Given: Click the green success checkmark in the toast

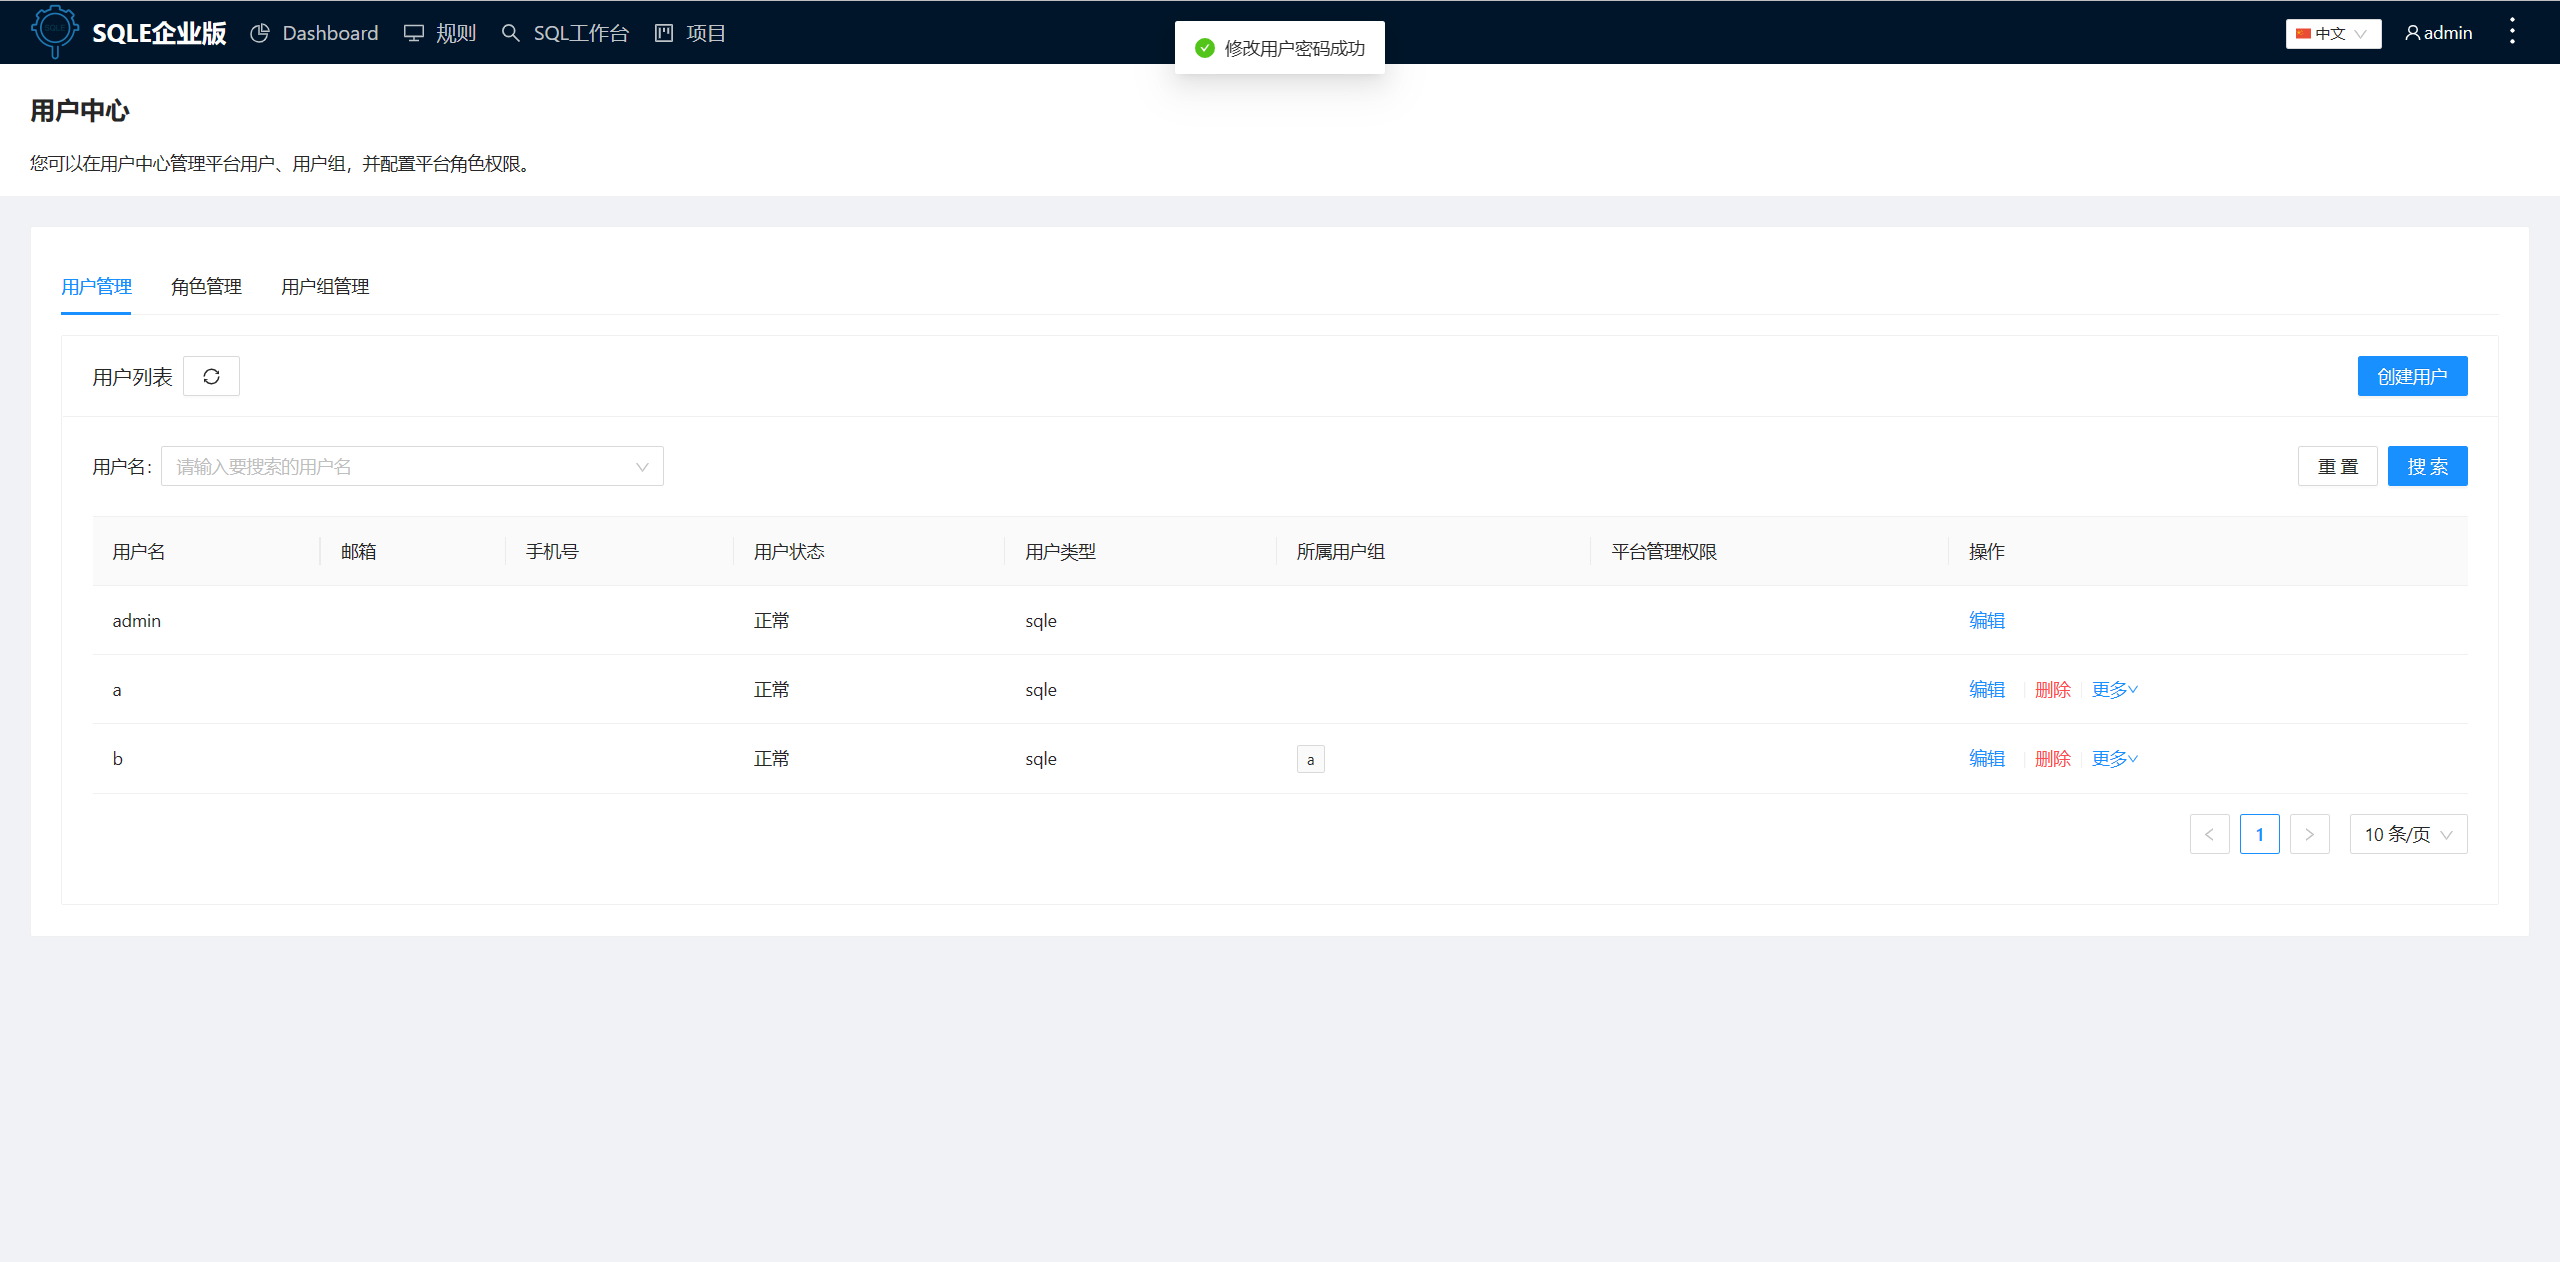Looking at the screenshot, I should pos(1204,46).
